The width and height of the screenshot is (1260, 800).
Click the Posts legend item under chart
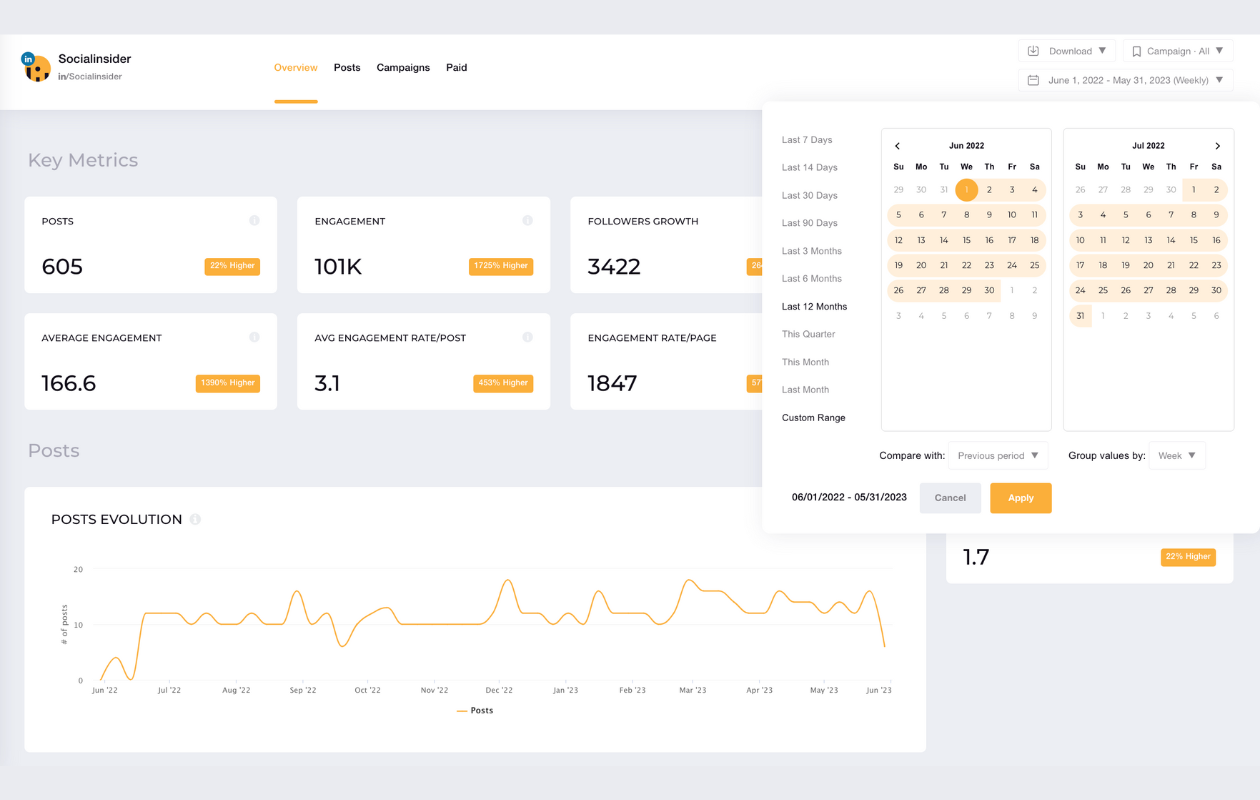(475, 711)
